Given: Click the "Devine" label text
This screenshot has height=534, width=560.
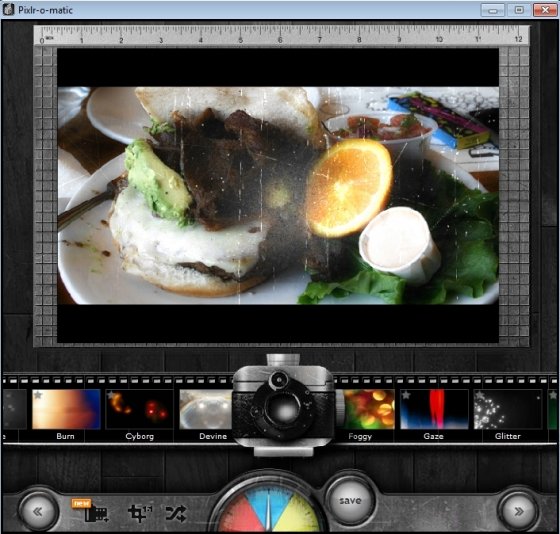Looking at the screenshot, I should tap(213, 436).
